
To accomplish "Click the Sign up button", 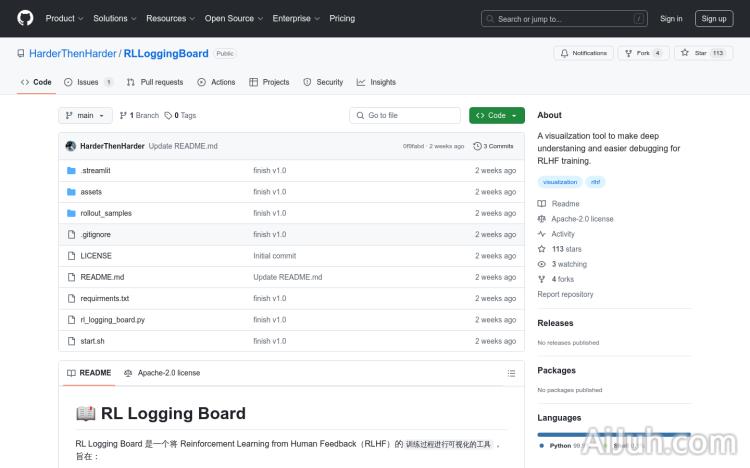I will click(714, 19).
